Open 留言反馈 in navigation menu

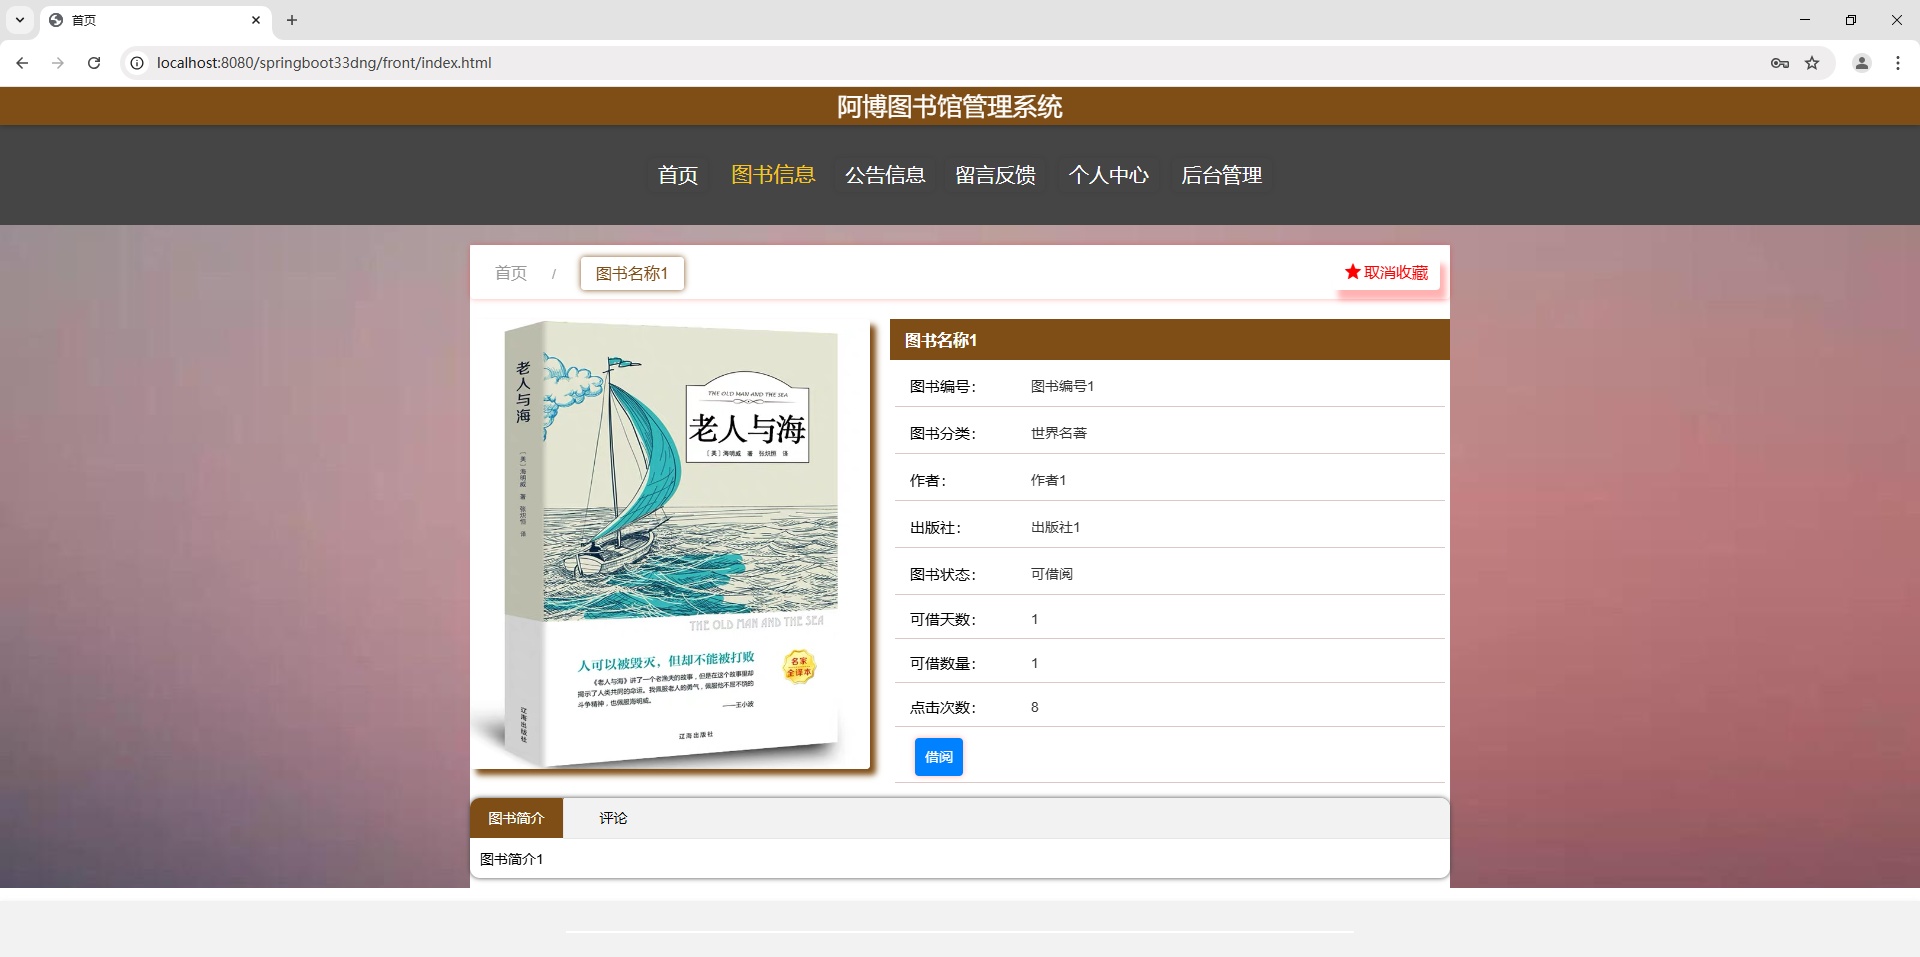coord(996,175)
